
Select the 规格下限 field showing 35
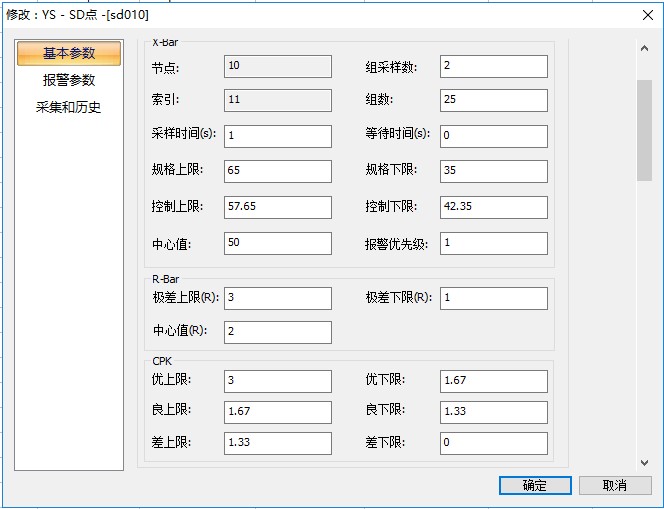pos(493,171)
